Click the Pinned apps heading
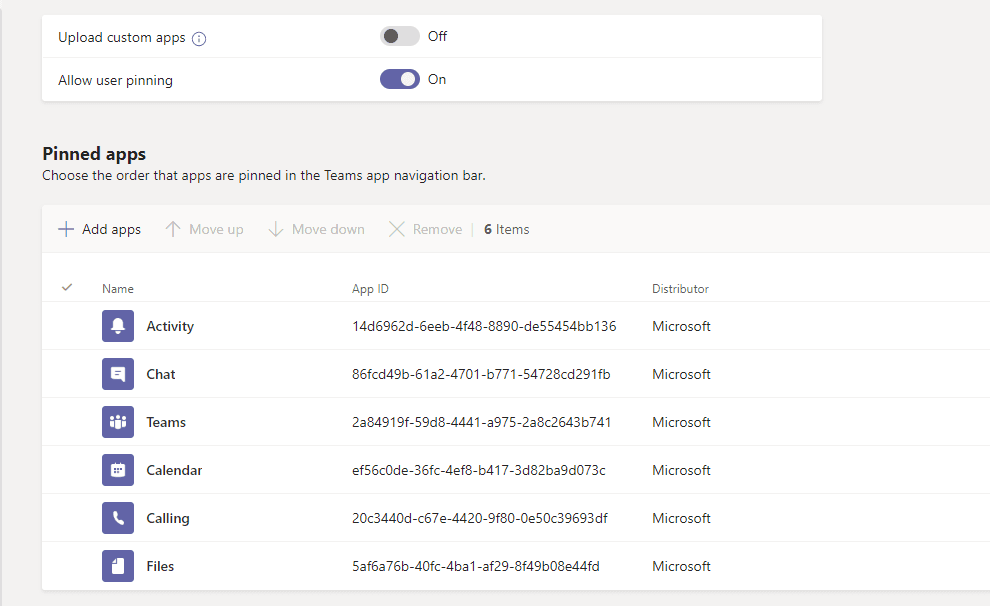990x606 pixels. (x=94, y=154)
